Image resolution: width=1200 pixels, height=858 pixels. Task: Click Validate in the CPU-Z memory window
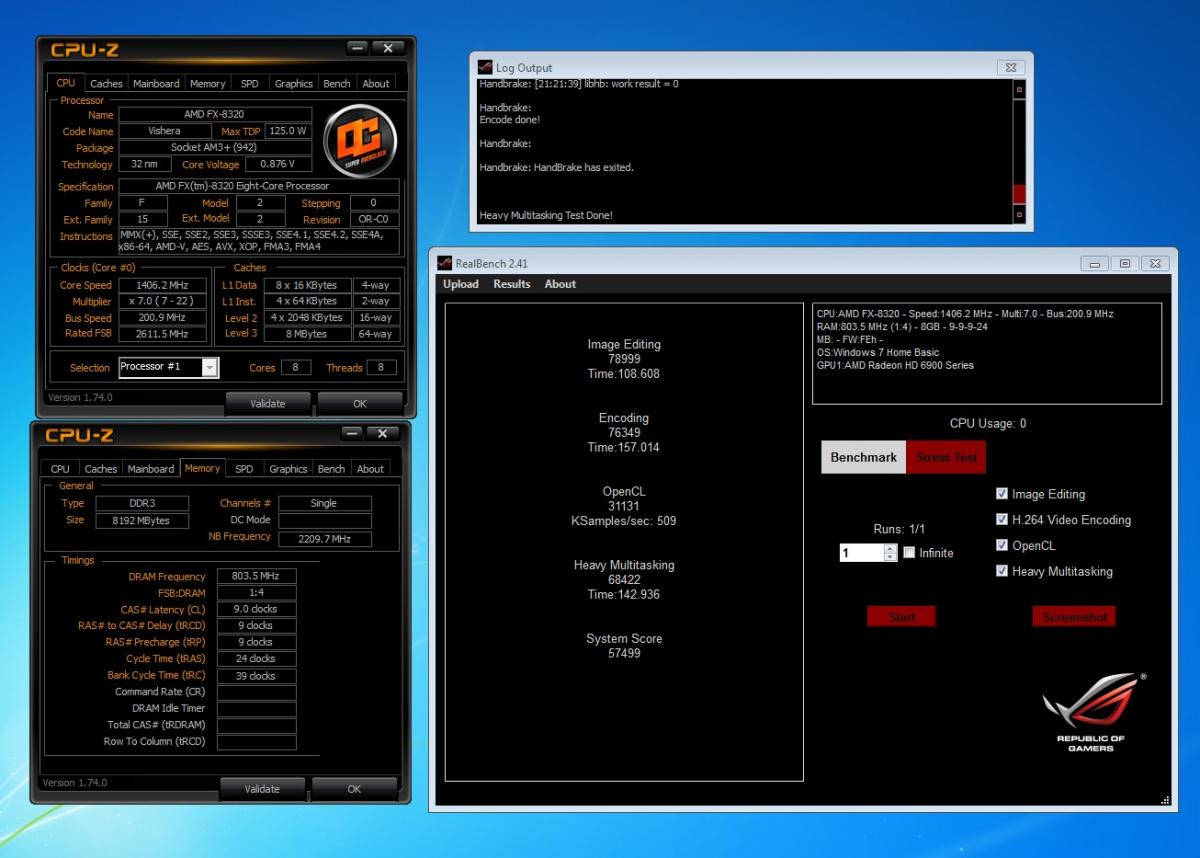click(262, 789)
